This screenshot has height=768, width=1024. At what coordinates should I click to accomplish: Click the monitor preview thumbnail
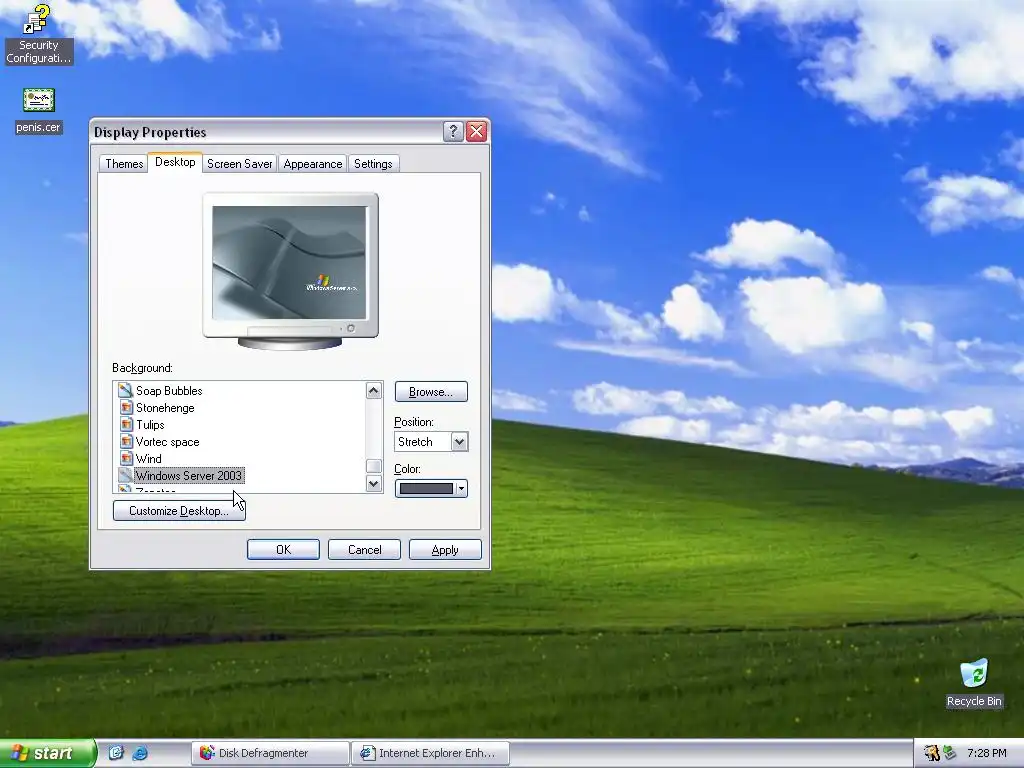point(289,263)
